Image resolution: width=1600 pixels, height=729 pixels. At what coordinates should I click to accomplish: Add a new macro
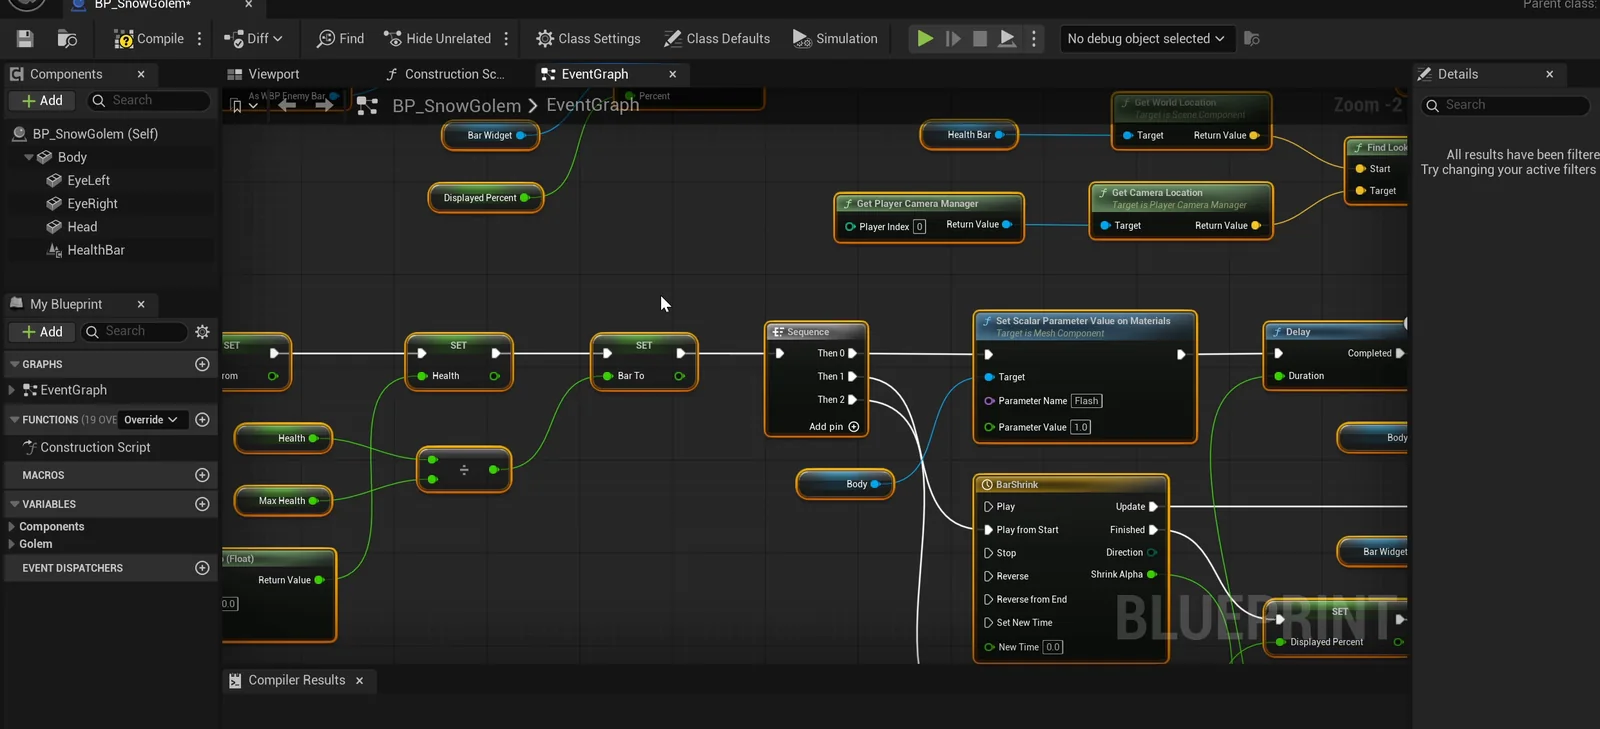coord(202,475)
